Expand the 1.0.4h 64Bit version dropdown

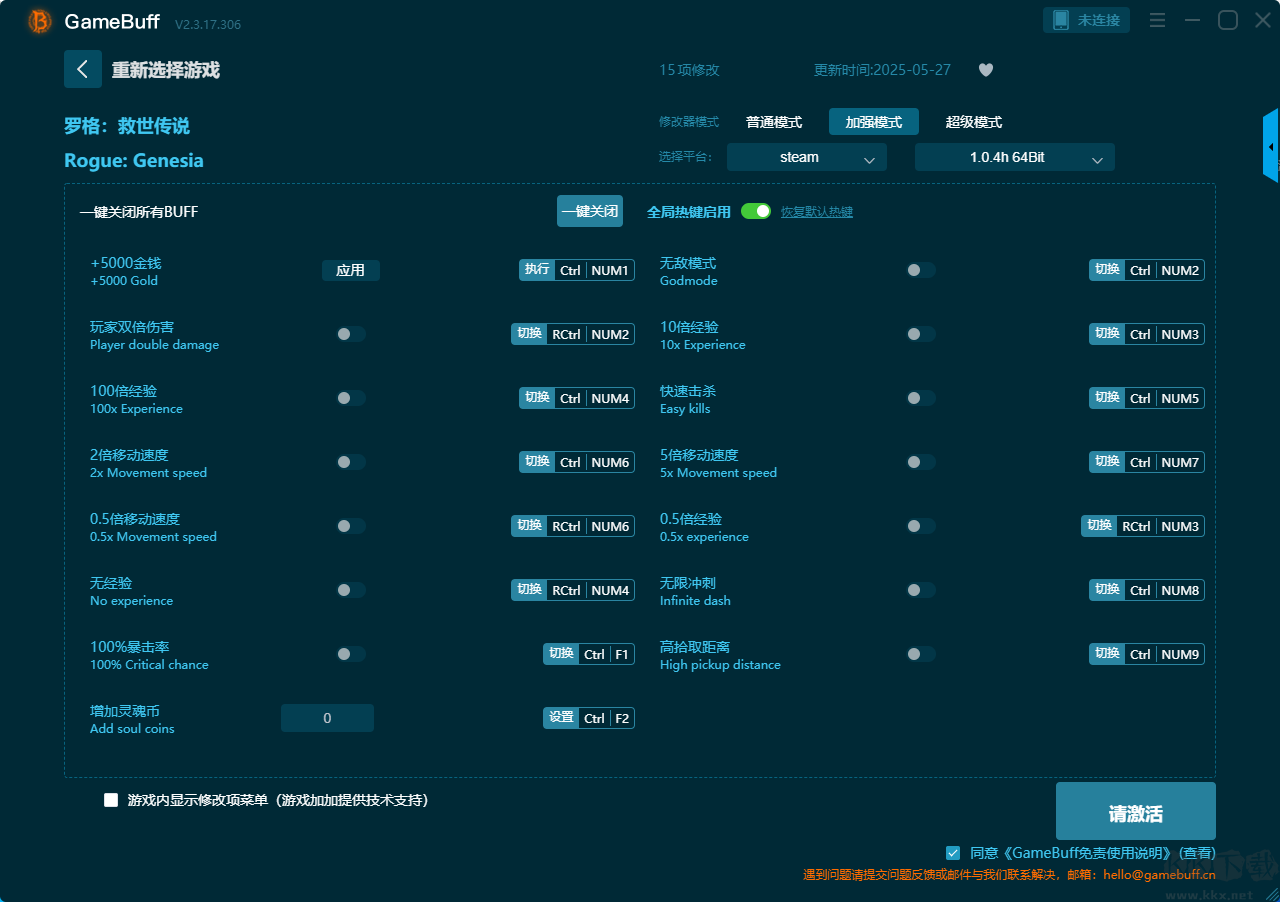click(x=1014, y=158)
